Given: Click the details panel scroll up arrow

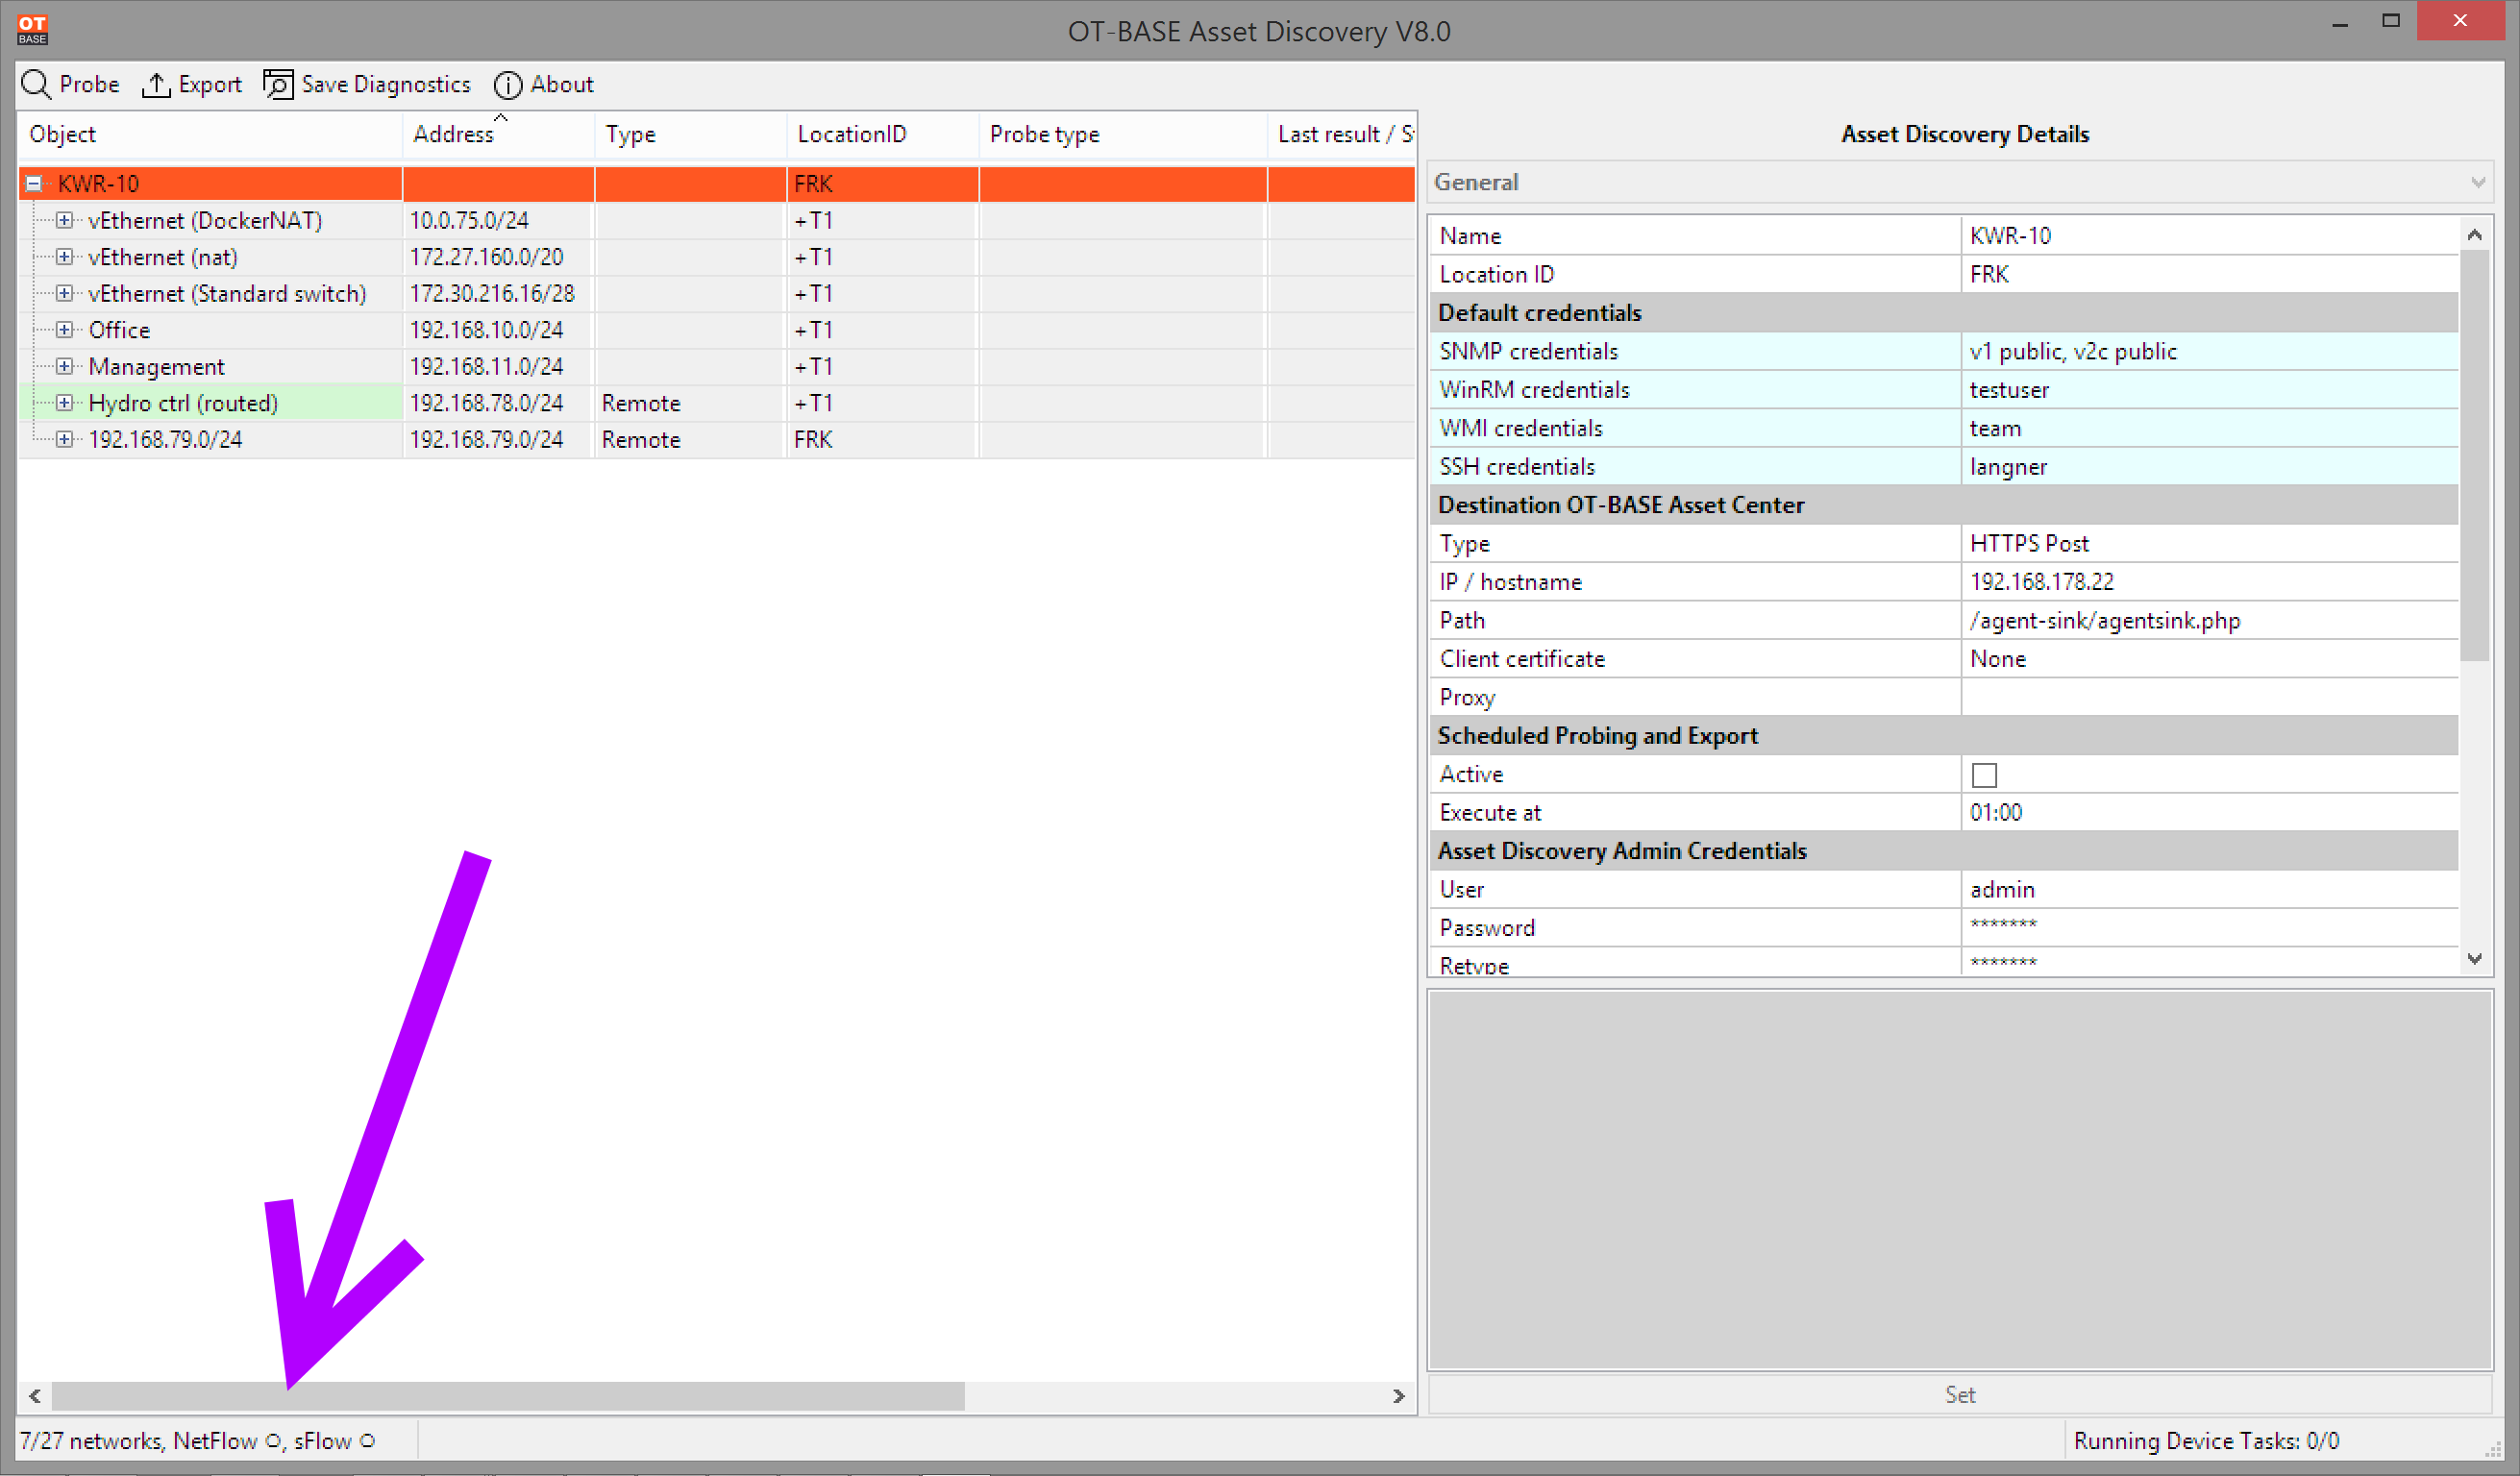Looking at the screenshot, I should [x=2474, y=235].
